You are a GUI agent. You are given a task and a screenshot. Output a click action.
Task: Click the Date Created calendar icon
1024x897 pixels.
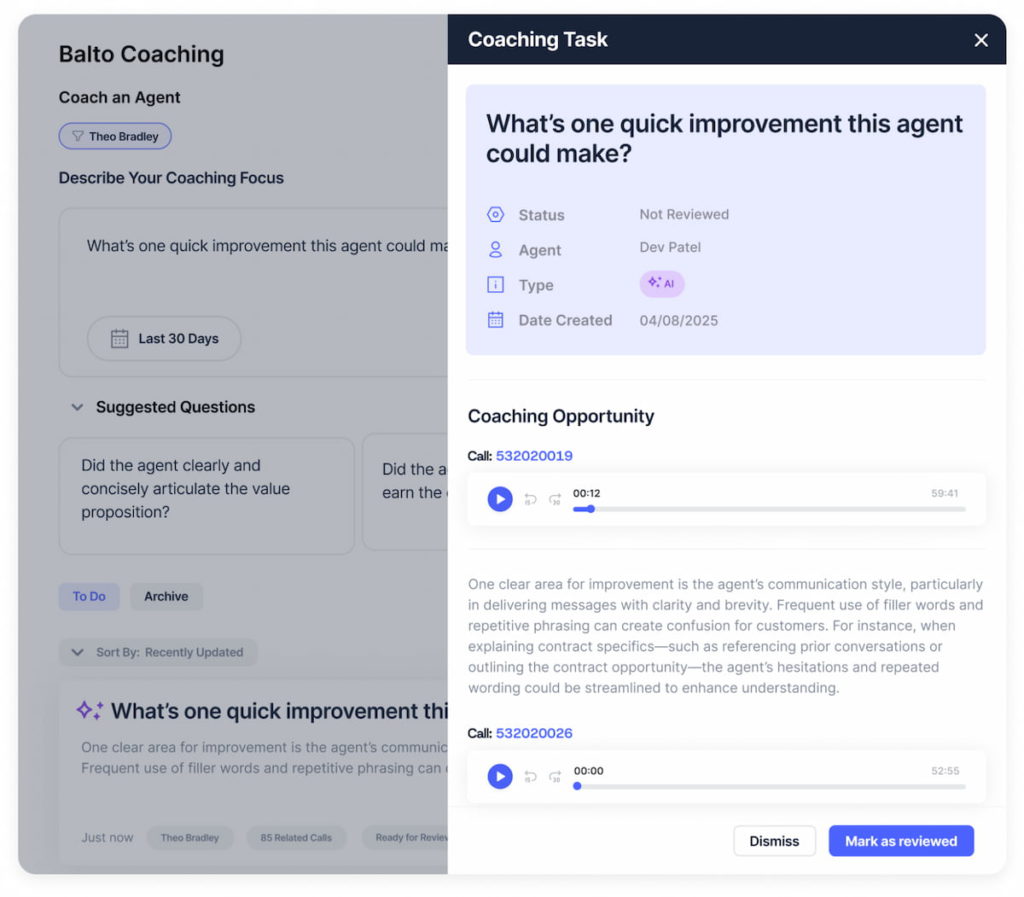pyautogui.click(x=496, y=320)
